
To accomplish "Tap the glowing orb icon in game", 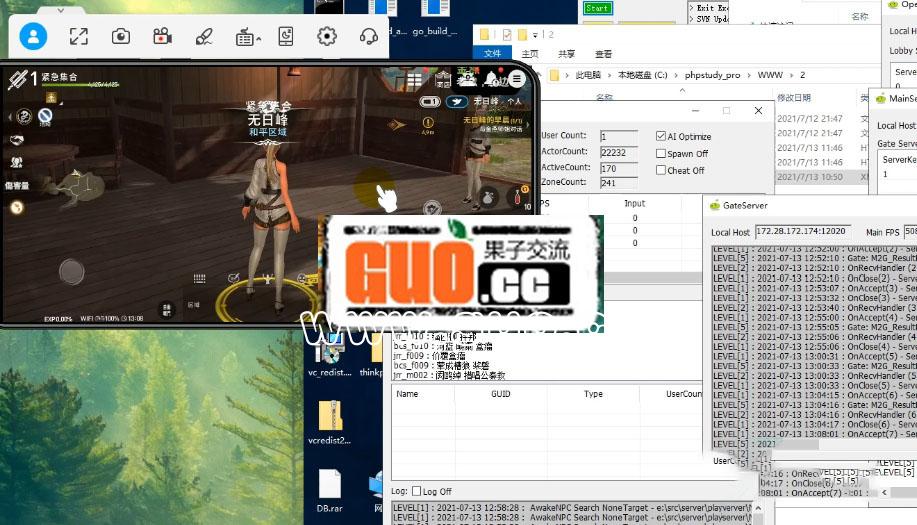I will tap(17, 207).
